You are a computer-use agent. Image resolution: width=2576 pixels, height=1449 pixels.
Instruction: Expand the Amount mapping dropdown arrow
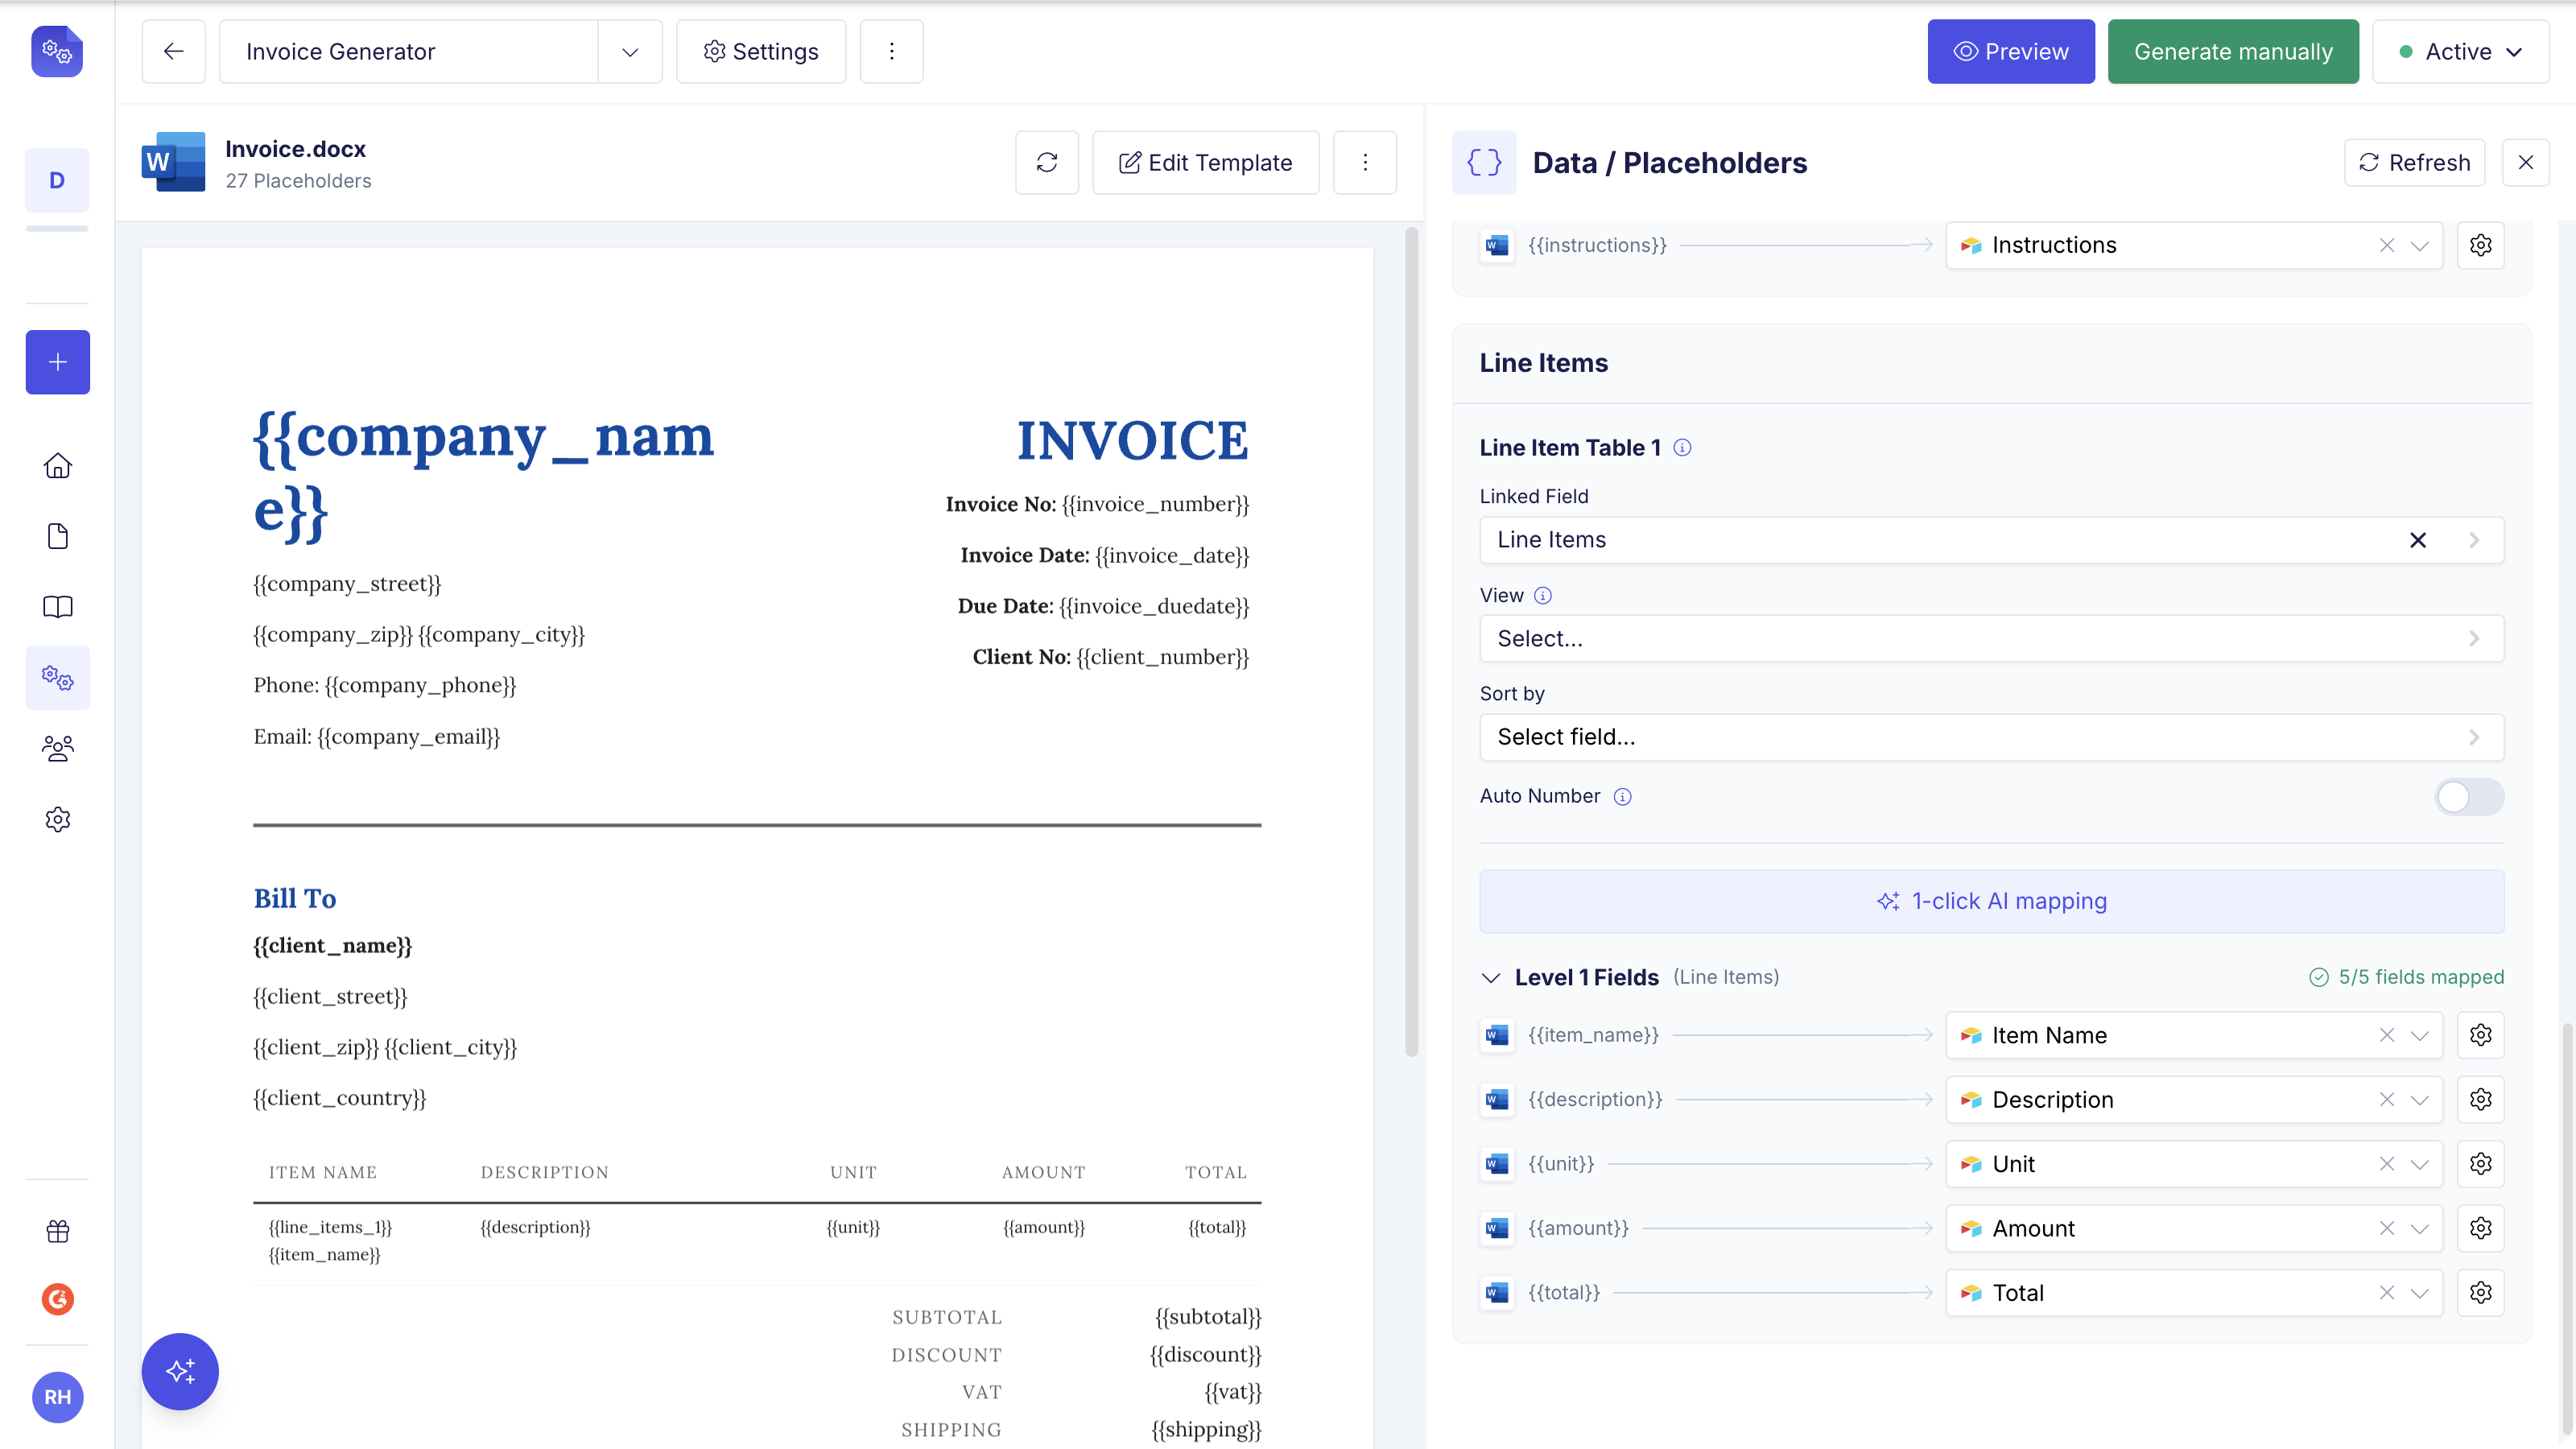click(2419, 1228)
